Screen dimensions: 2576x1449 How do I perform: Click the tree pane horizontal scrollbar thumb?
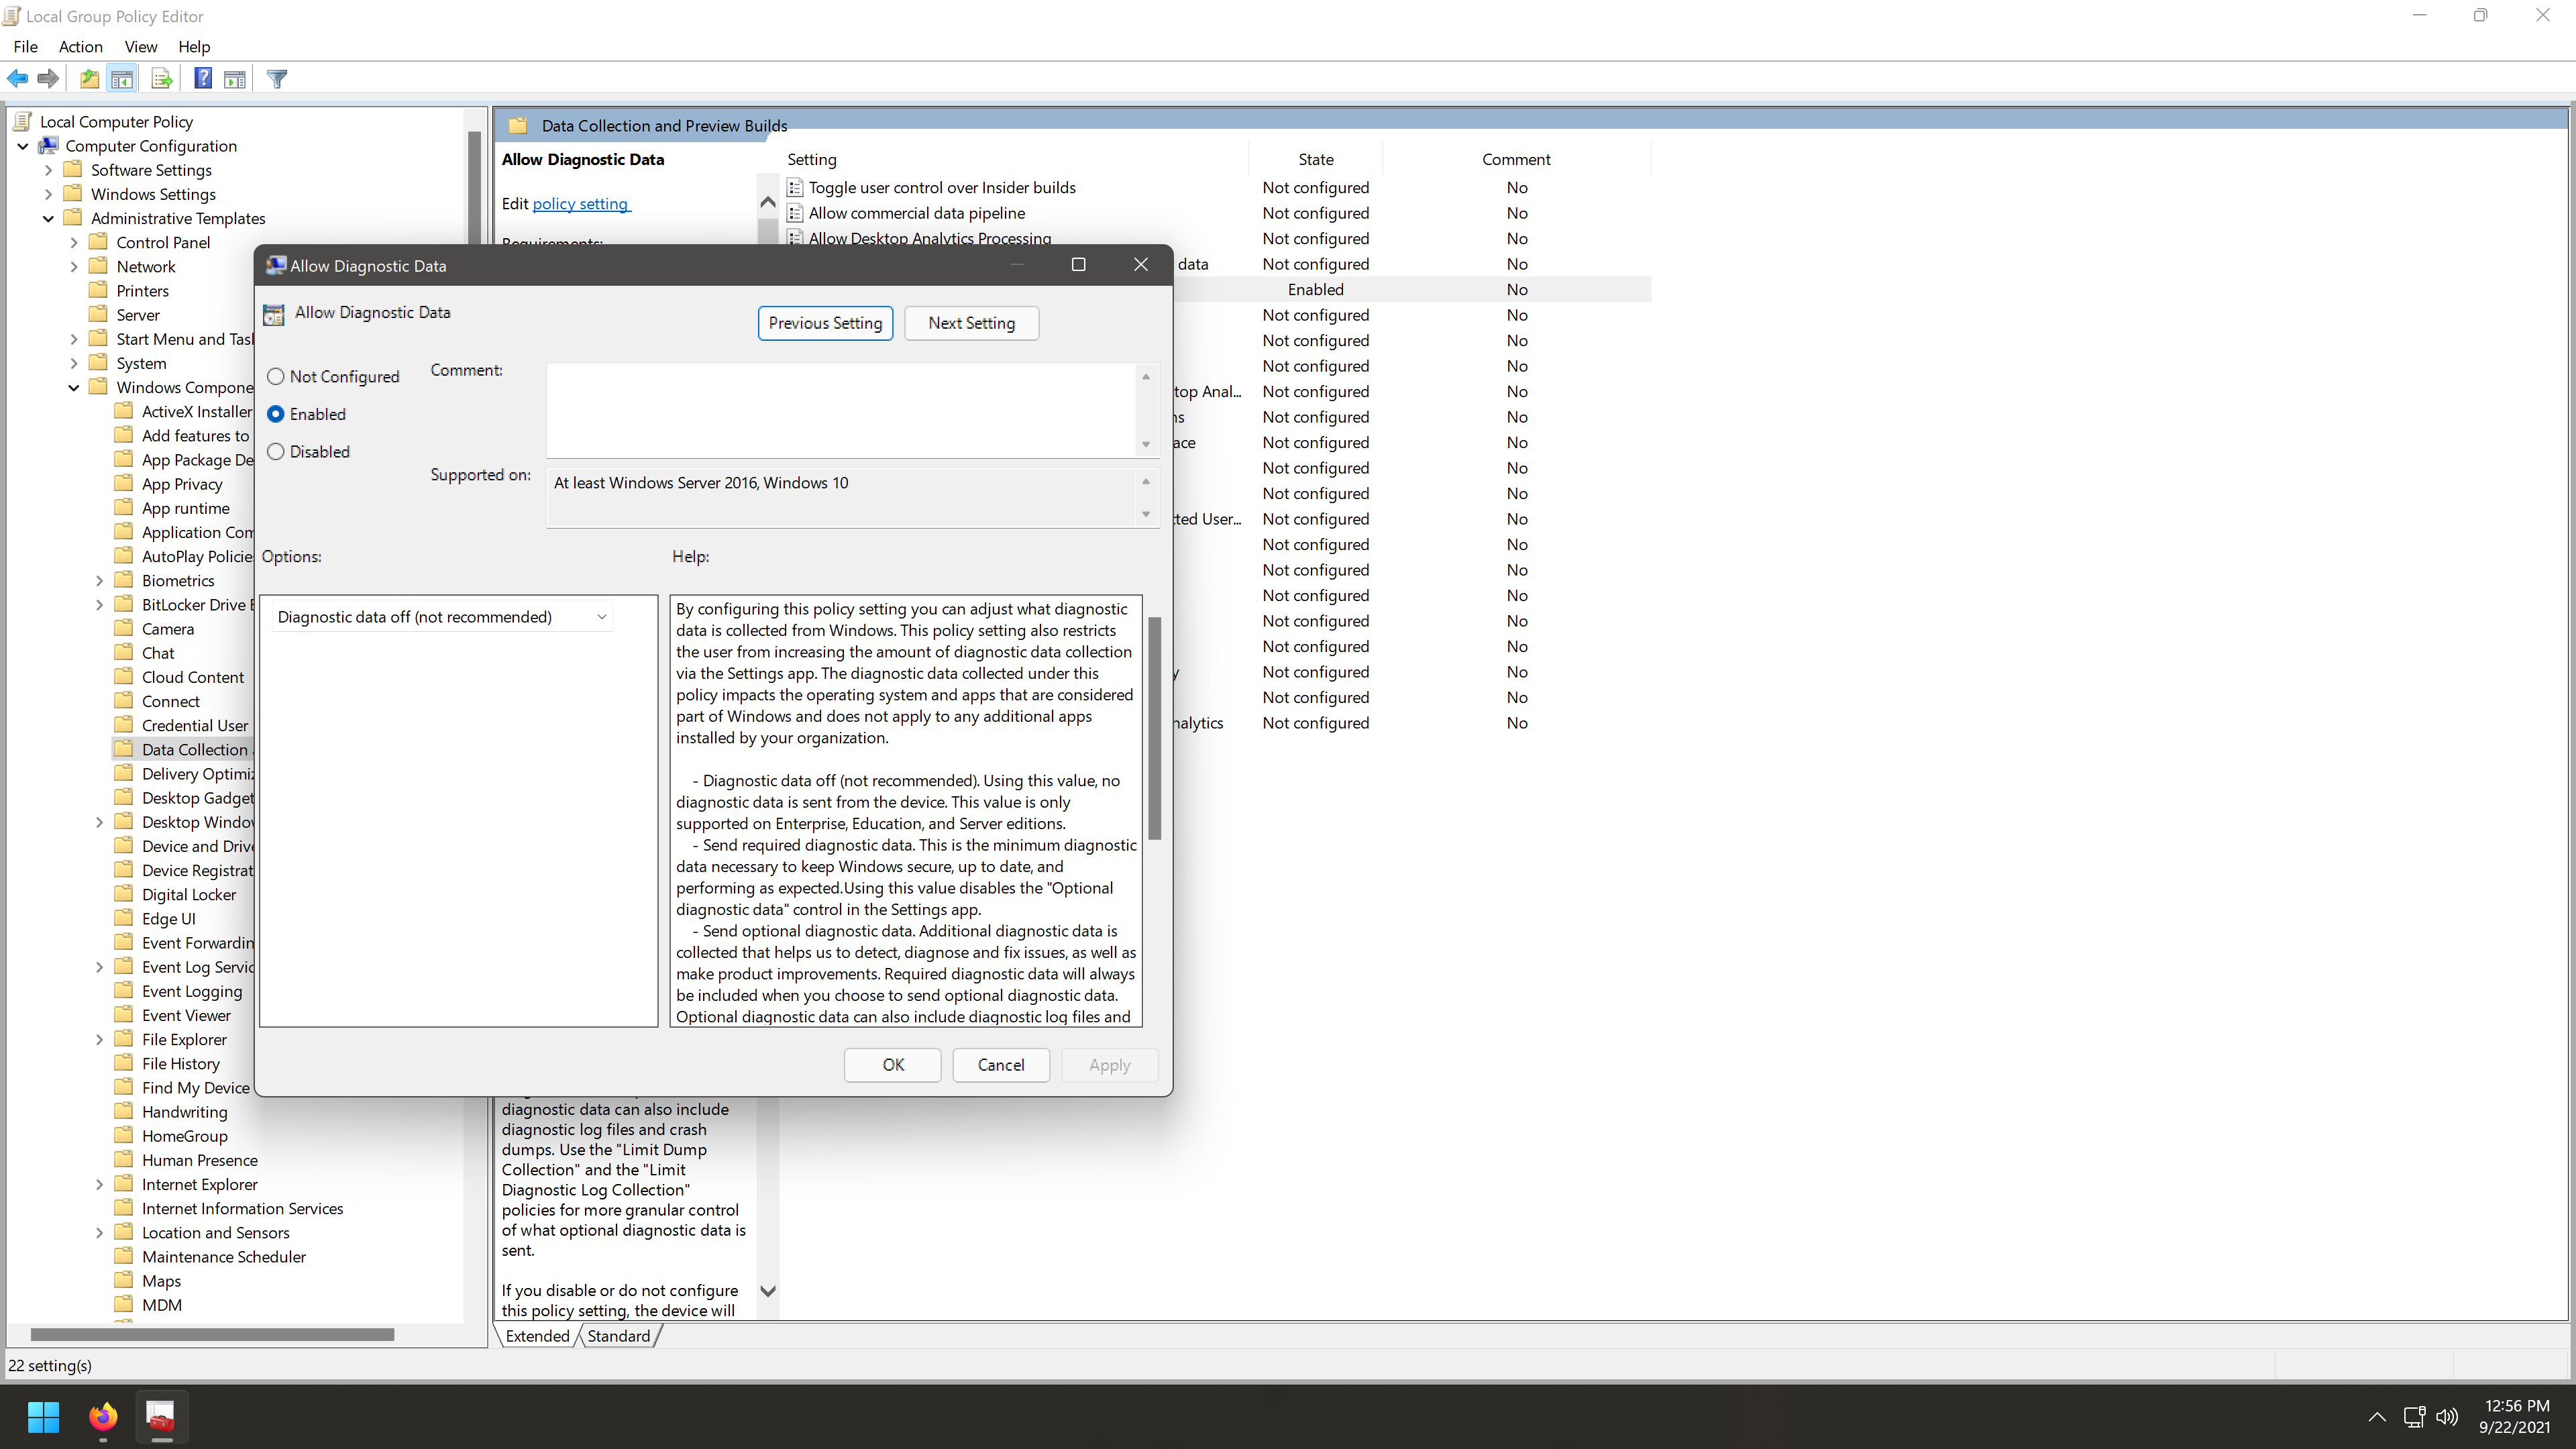(x=212, y=1334)
